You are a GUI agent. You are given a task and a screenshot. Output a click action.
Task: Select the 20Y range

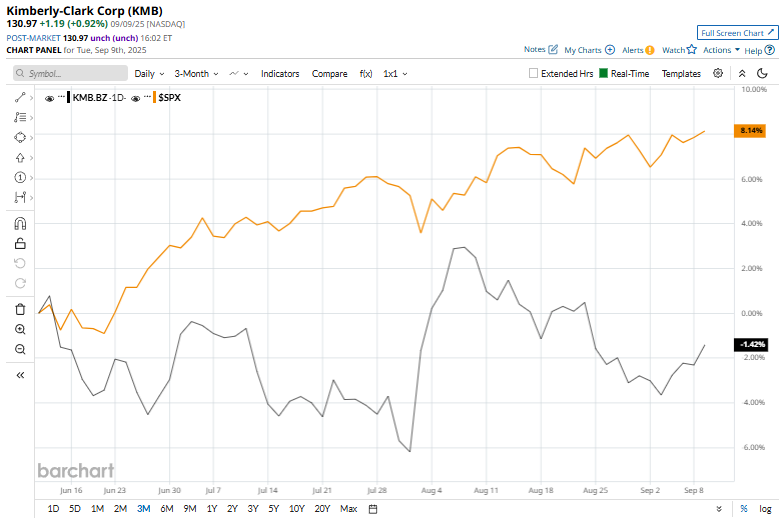322,509
